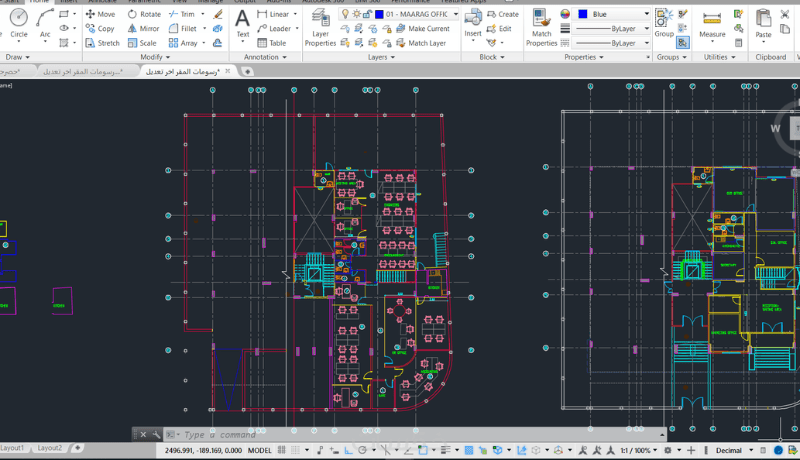800x460 pixels.
Task: Toggle drawing grid display in status bar
Action: [x=282, y=450]
